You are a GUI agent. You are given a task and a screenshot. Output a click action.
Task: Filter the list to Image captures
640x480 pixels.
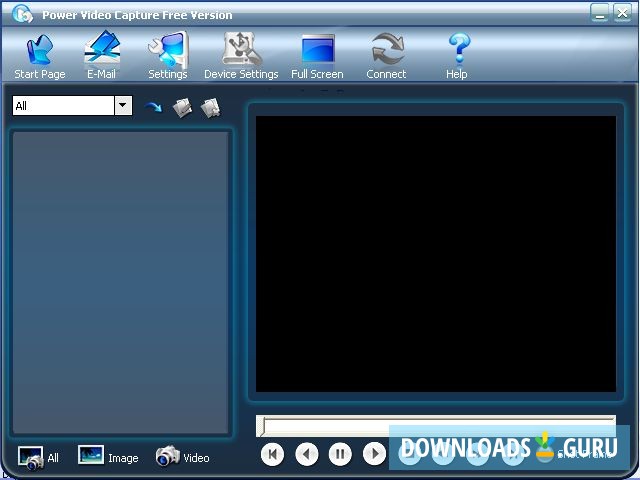[108, 456]
